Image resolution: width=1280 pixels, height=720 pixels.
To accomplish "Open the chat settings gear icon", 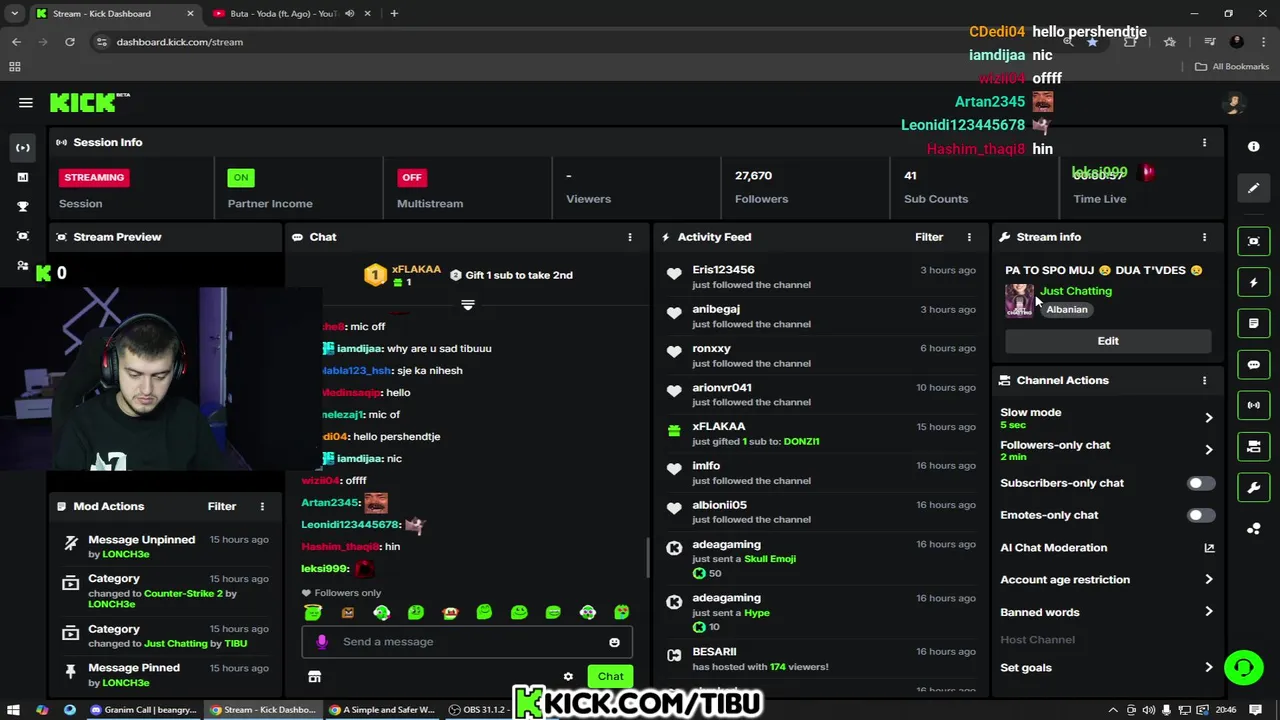I will click(x=568, y=677).
